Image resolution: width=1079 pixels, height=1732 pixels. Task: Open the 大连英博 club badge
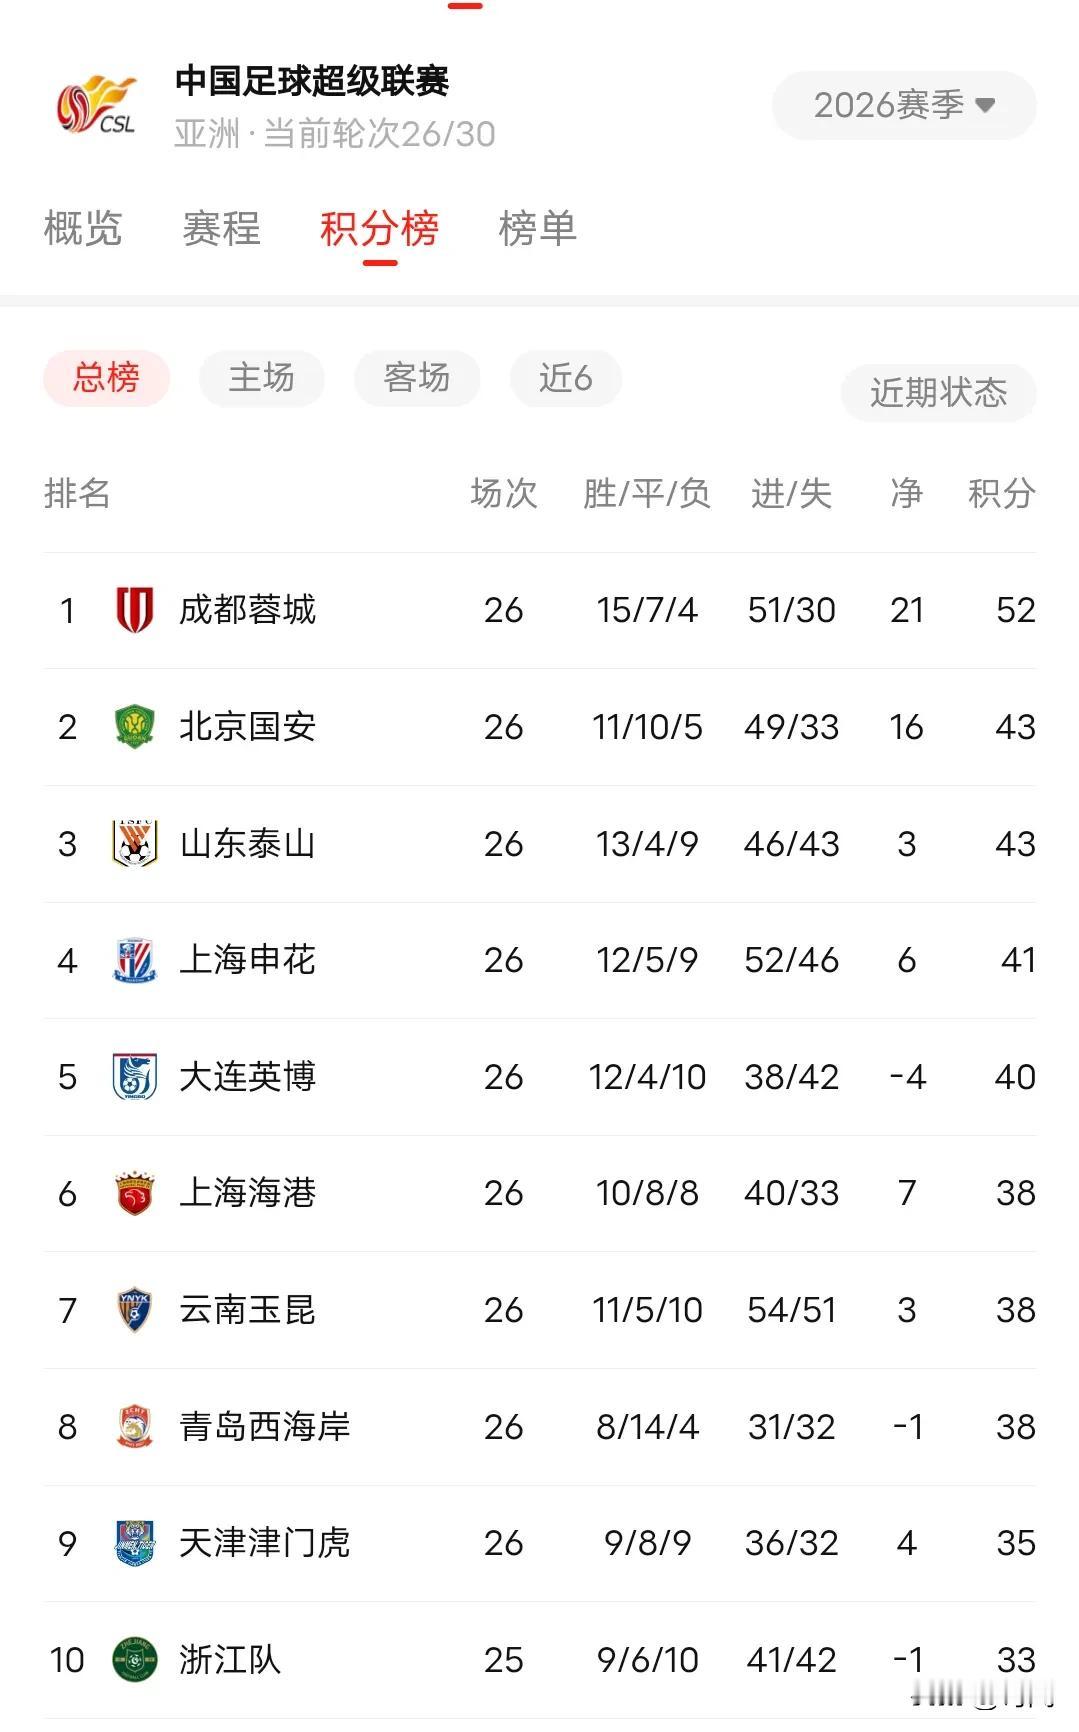coord(134,1077)
